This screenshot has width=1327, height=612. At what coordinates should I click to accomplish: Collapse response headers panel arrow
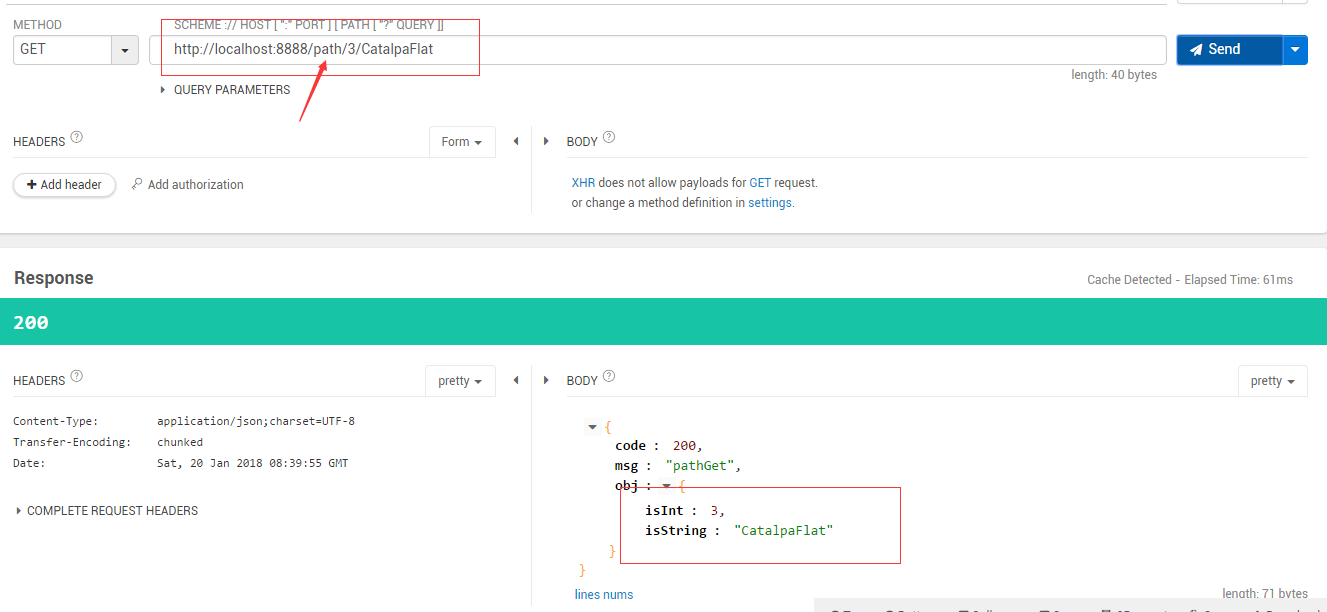[516, 381]
